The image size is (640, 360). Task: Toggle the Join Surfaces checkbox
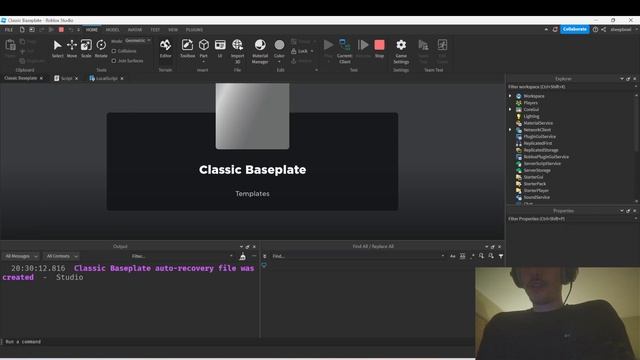click(x=114, y=61)
